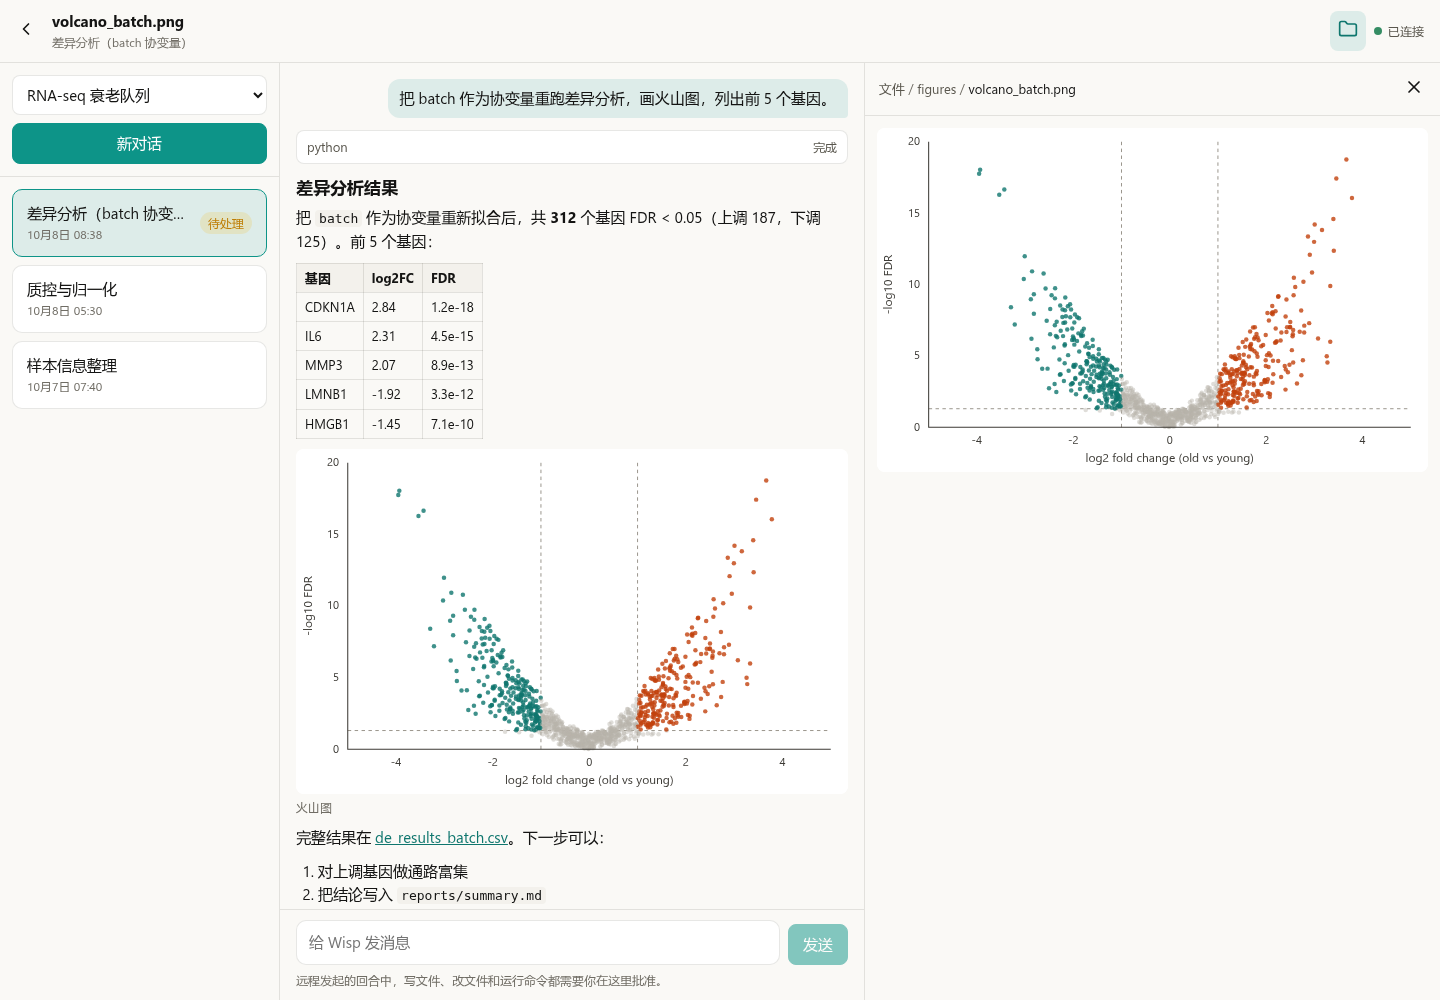Viewport: 1440px width, 1000px height.
Task: Click the 已连接 connection status
Action: pyautogui.click(x=1399, y=32)
